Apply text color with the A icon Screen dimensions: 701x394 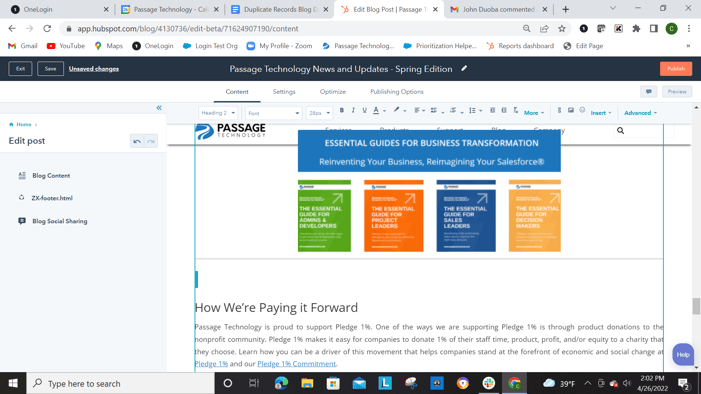pyautogui.click(x=376, y=110)
